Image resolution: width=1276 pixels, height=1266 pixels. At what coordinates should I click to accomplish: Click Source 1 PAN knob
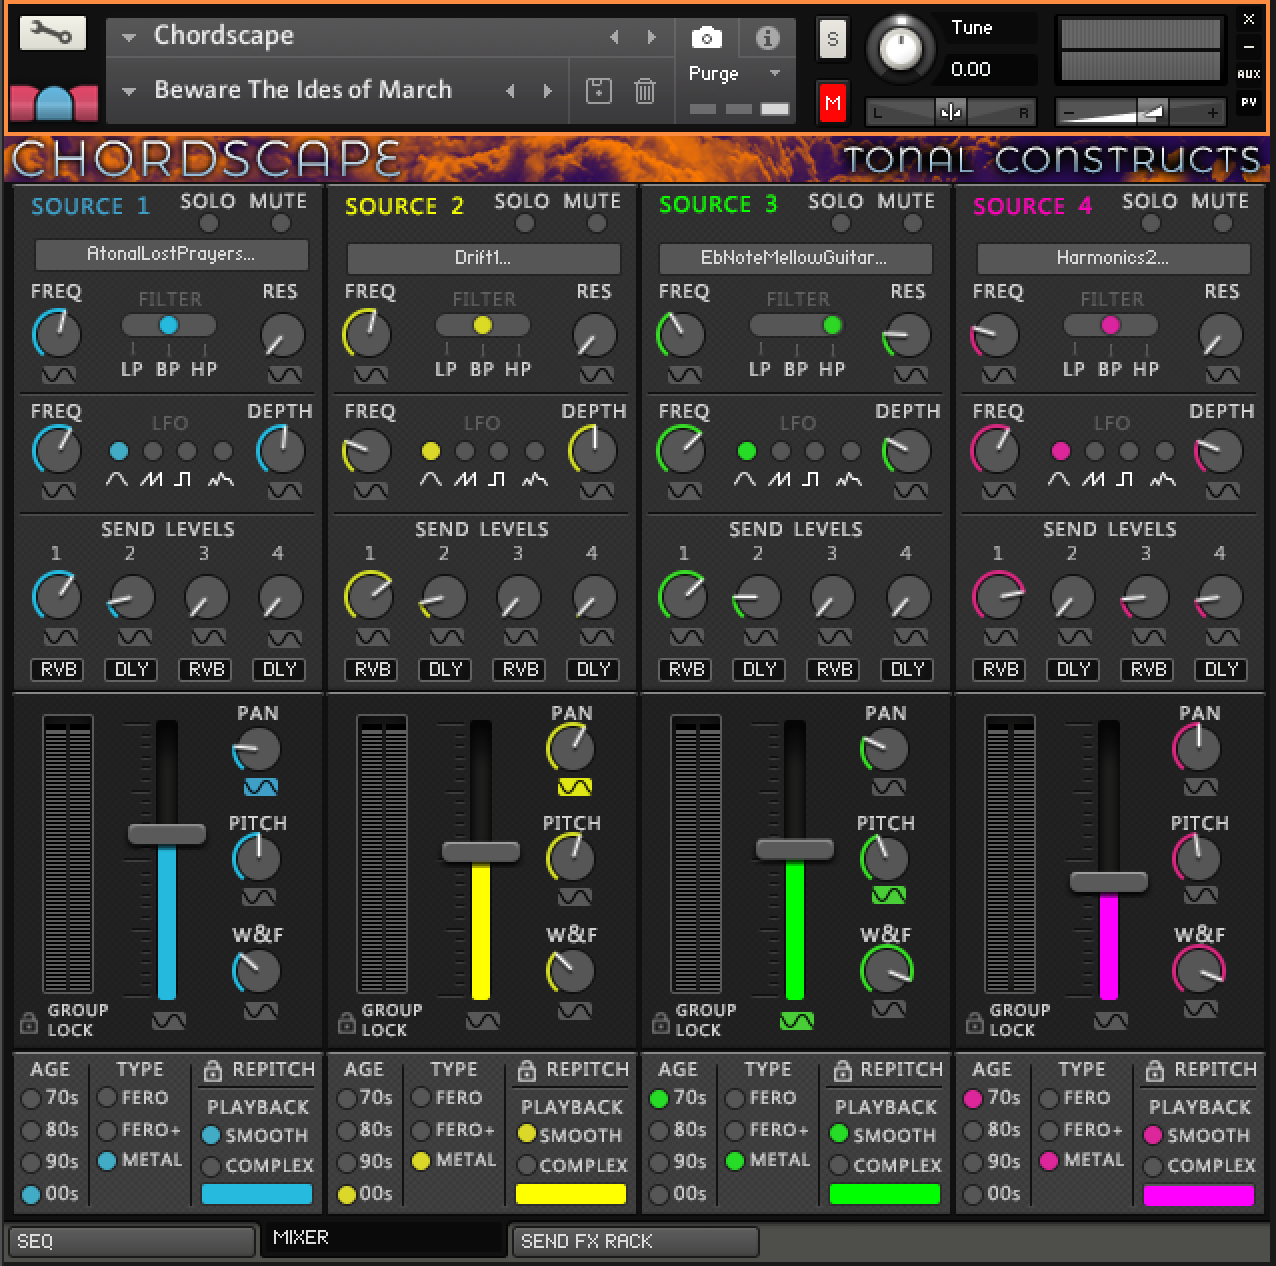(258, 748)
